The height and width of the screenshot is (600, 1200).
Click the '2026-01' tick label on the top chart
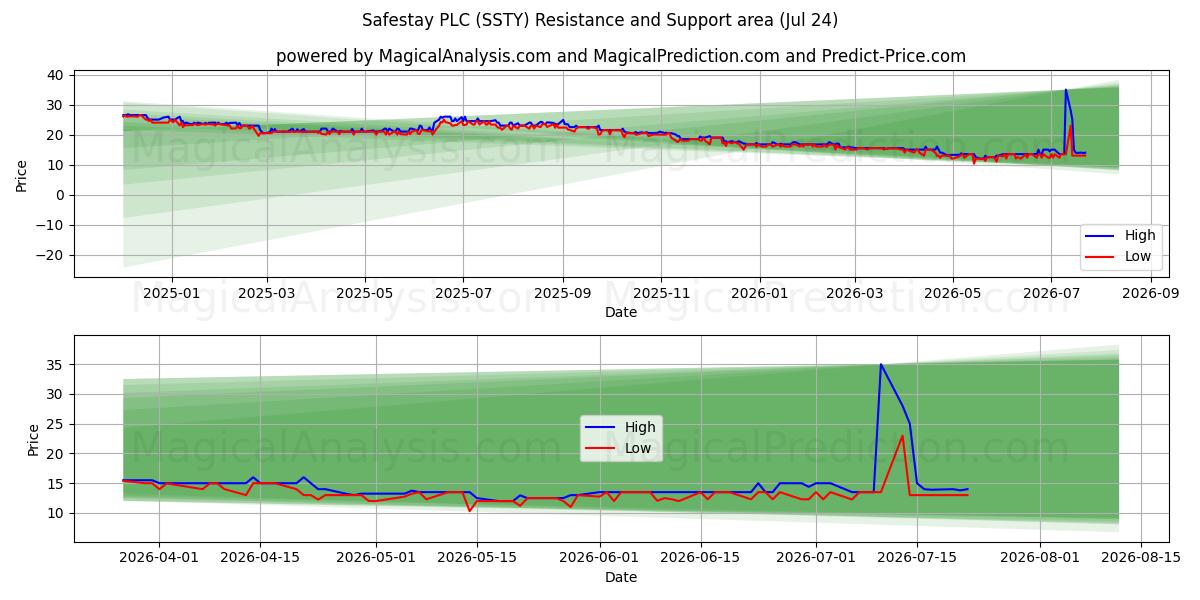click(759, 293)
